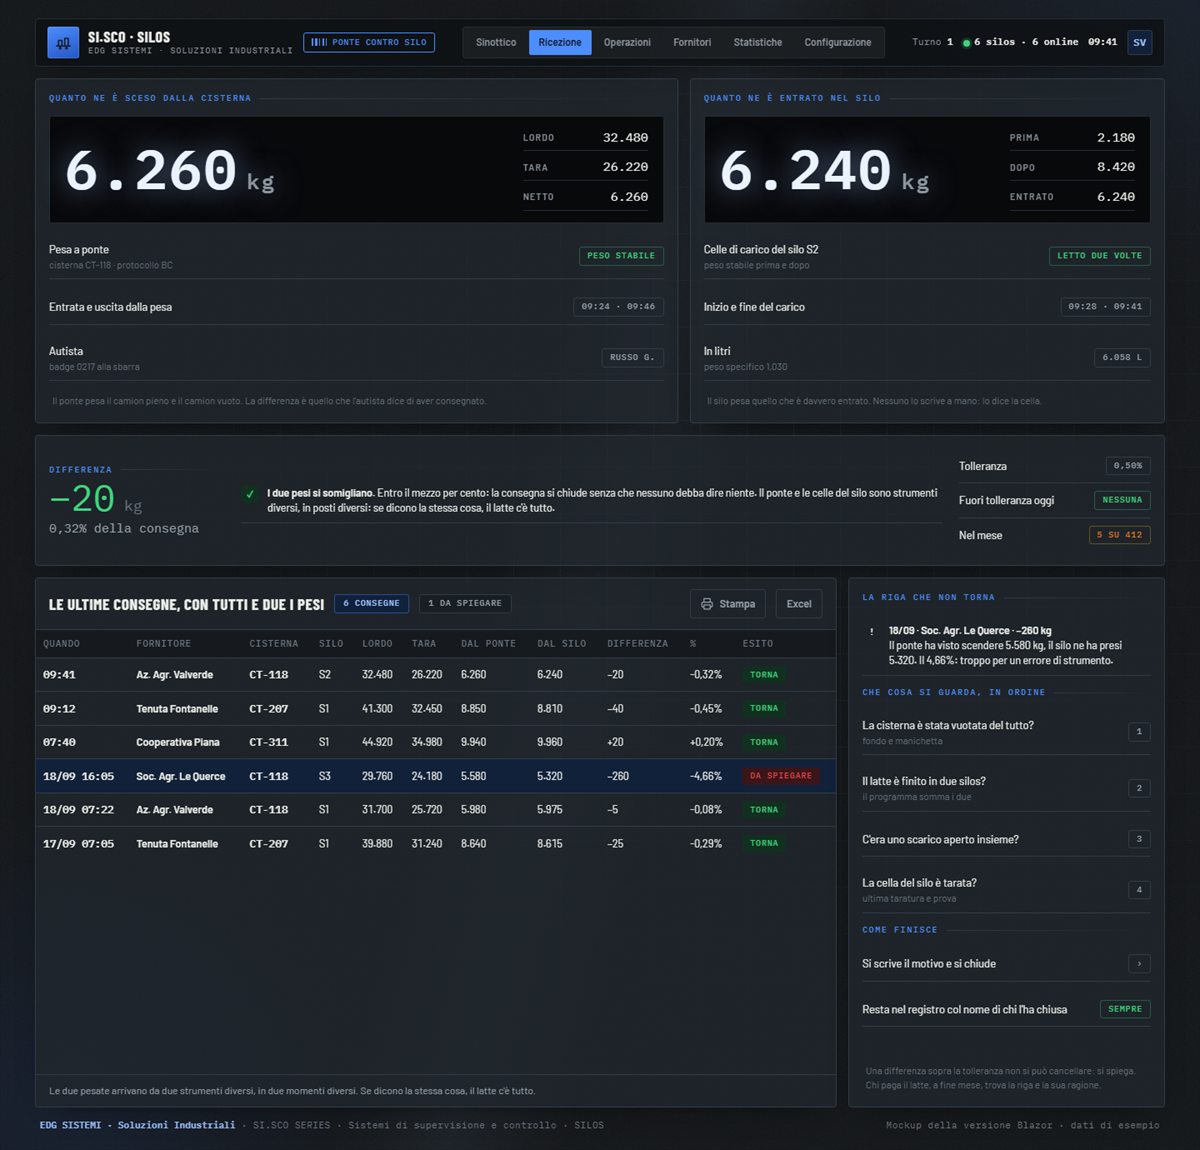Open the Statistiche tab
Image resolution: width=1200 pixels, height=1150 pixels.
[x=758, y=42]
